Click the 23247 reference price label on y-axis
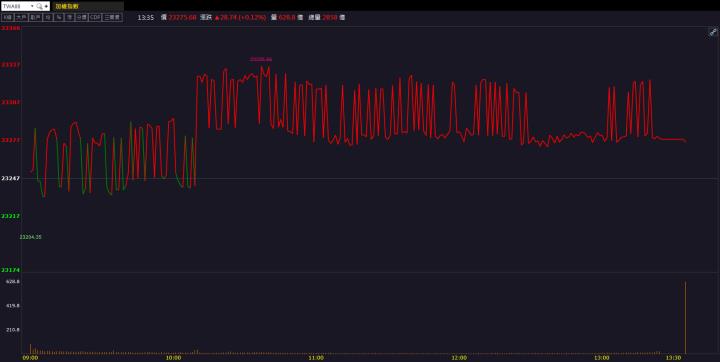The width and height of the screenshot is (720, 362). (10, 178)
